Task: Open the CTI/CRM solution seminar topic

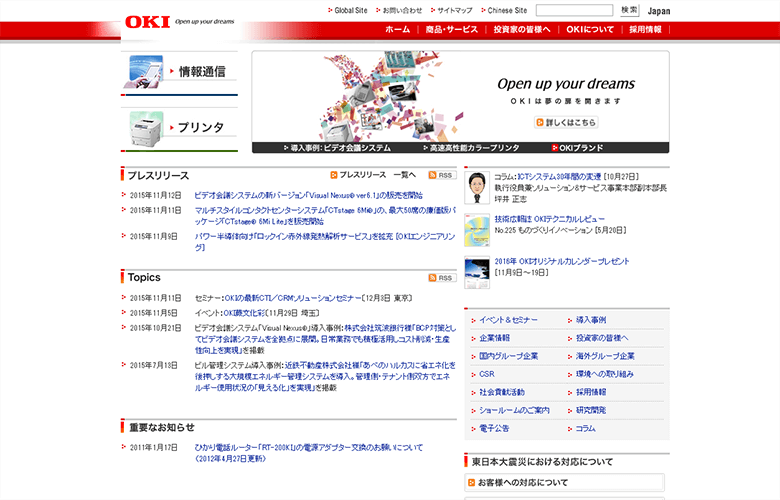Action: click(x=292, y=298)
